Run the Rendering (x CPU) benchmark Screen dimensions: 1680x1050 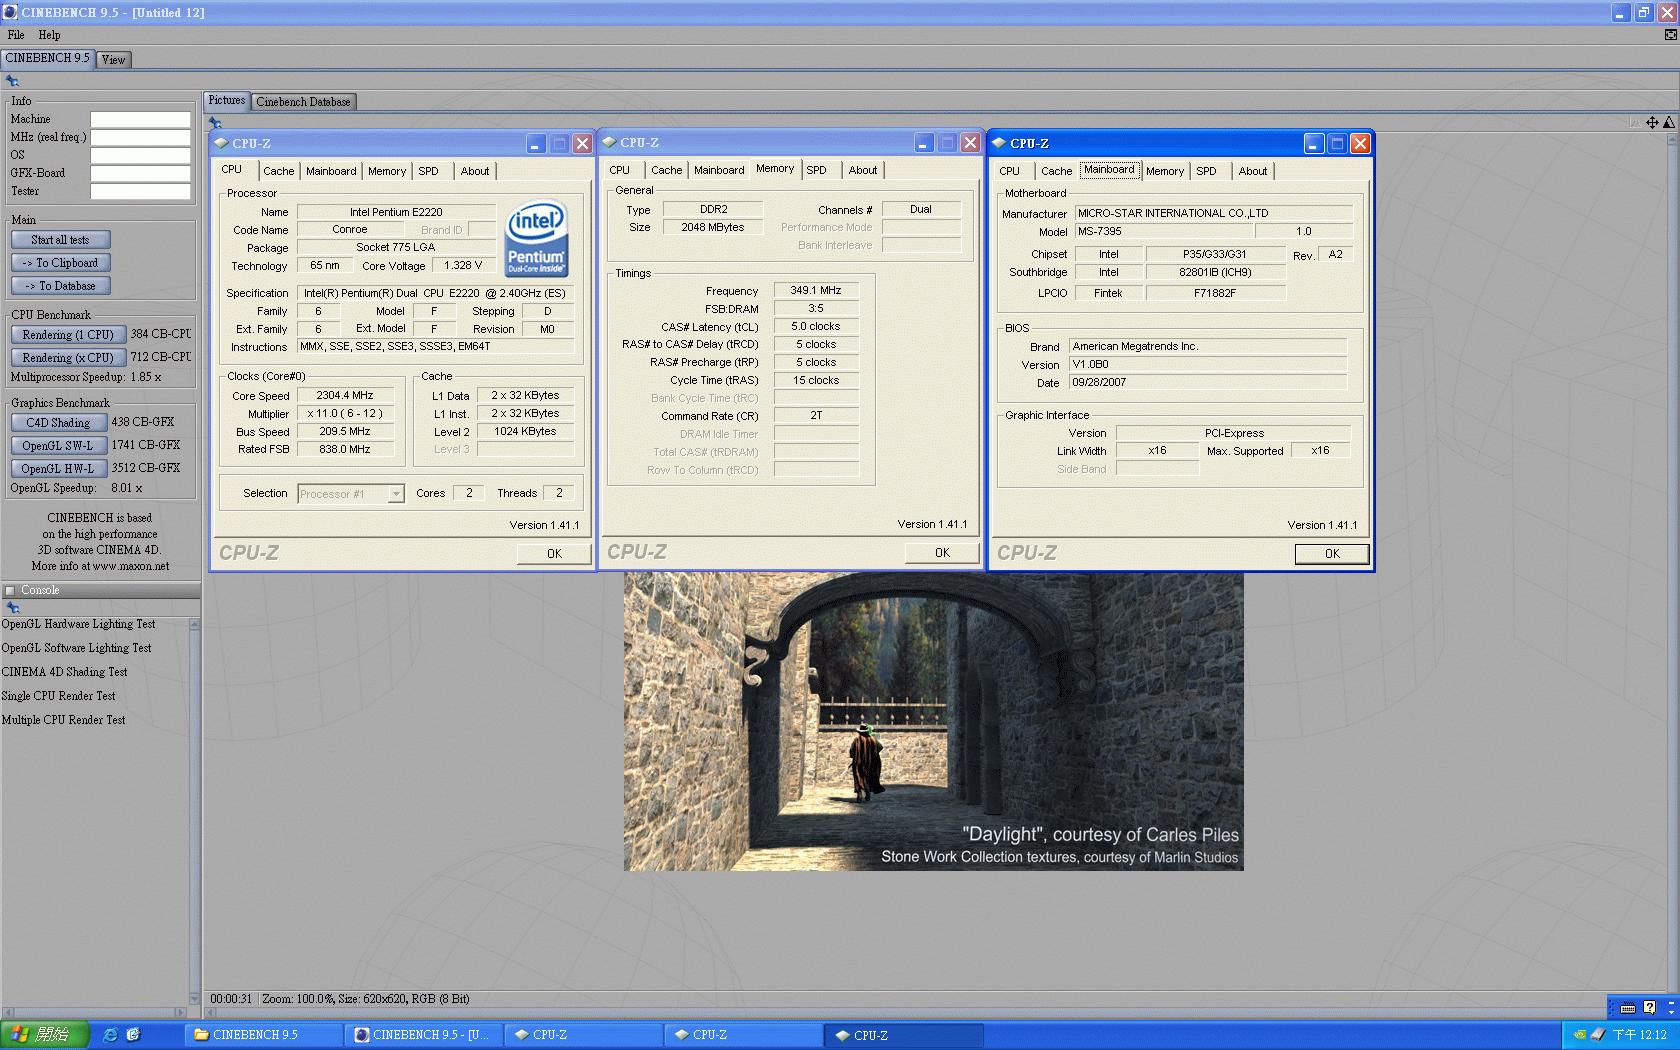[x=68, y=358]
